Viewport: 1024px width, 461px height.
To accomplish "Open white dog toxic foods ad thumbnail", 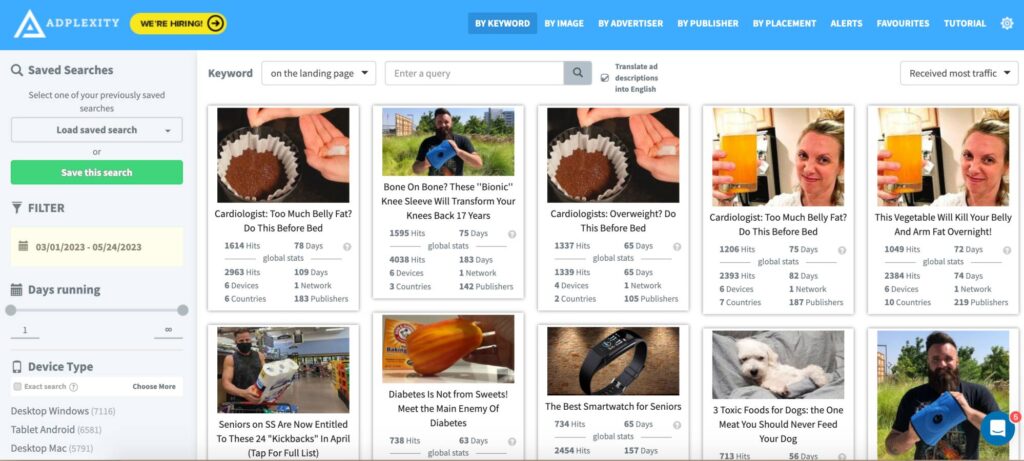I will [x=778, y=364].
